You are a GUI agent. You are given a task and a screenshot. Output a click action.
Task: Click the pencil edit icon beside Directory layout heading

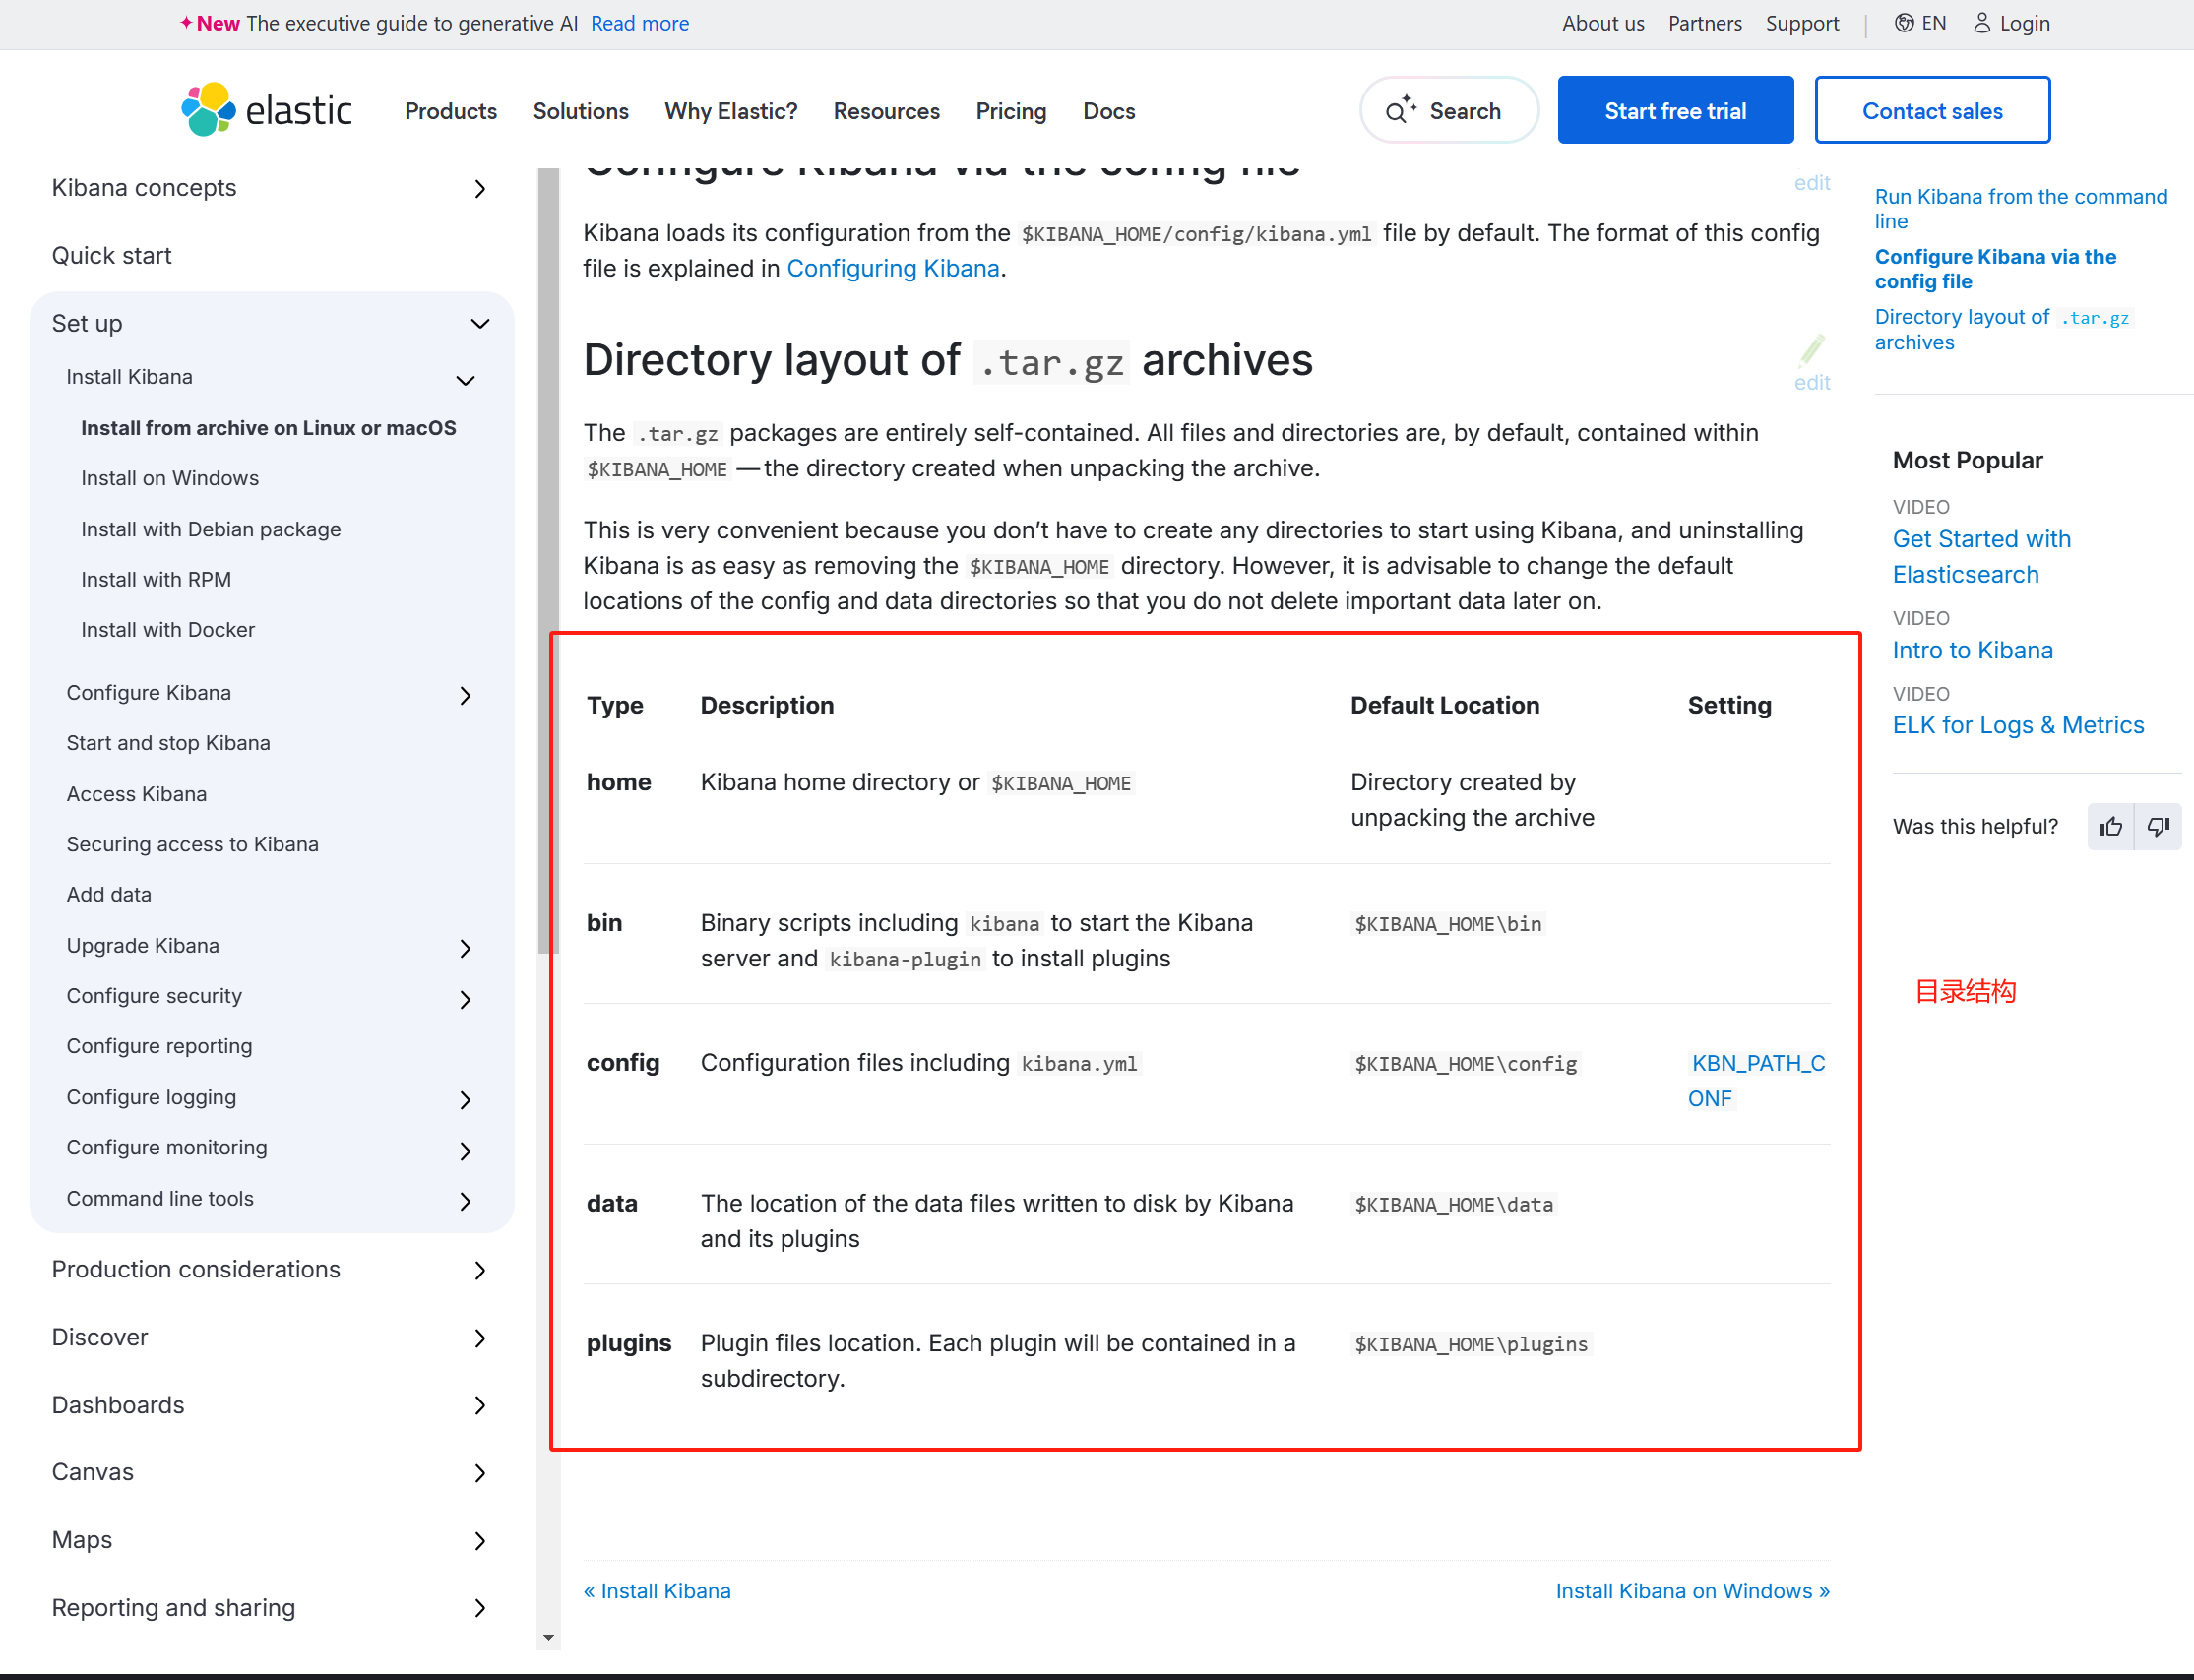coord(1812,351)
